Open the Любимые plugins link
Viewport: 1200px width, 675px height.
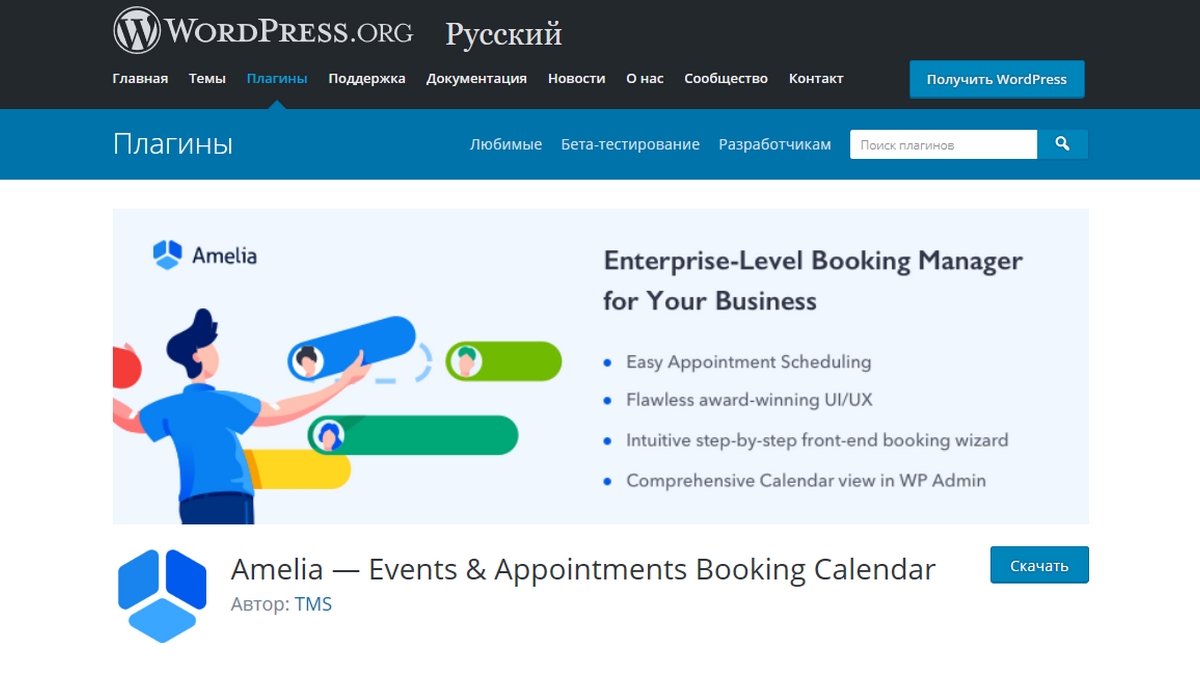tap(506, 144)
